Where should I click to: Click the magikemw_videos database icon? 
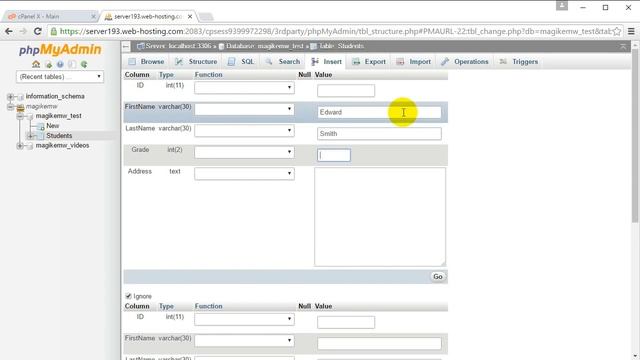(x=30, y=146)
